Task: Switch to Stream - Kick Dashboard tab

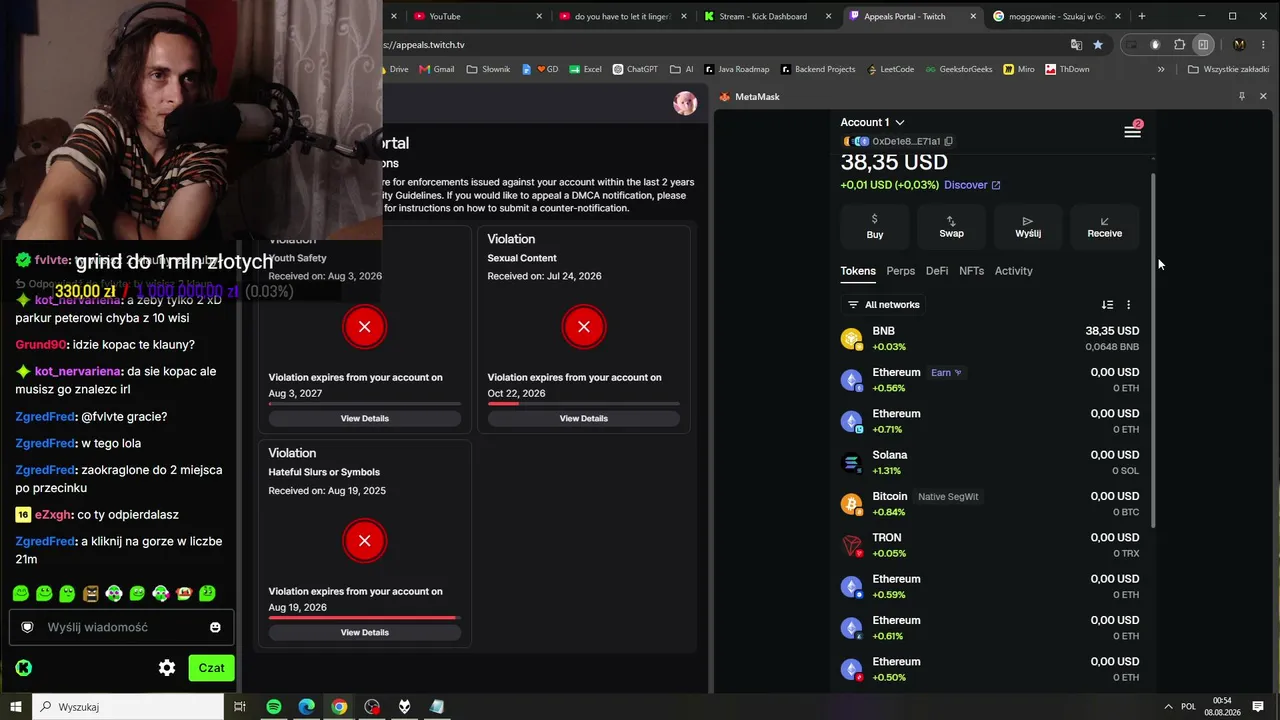Action: (767, 16)
